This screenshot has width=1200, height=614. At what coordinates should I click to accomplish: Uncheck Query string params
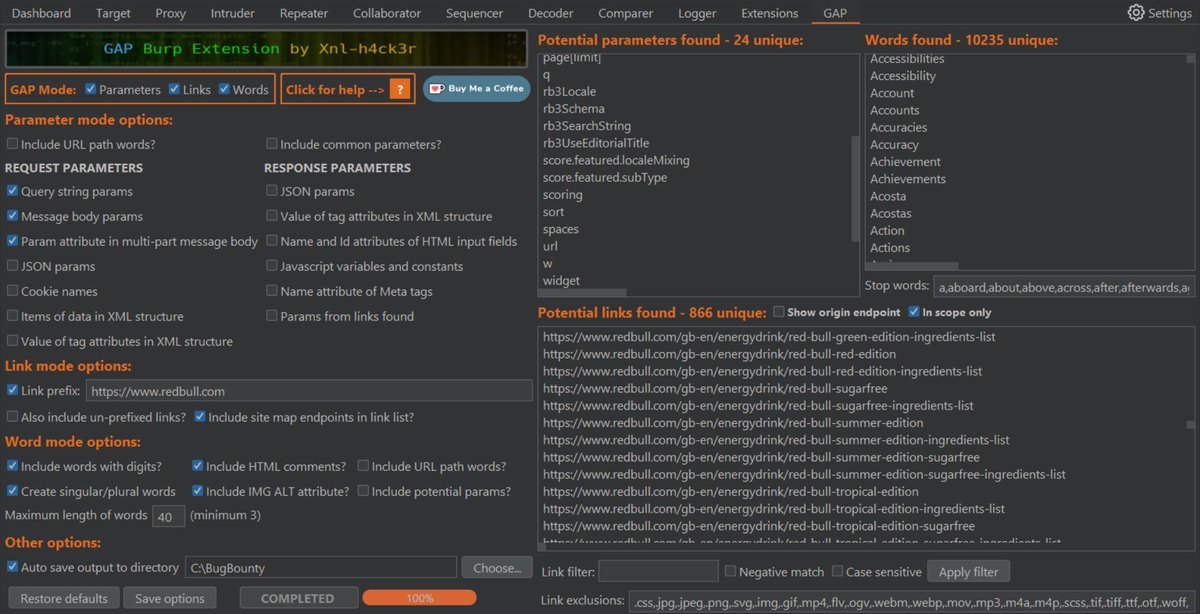pos(12,191)
